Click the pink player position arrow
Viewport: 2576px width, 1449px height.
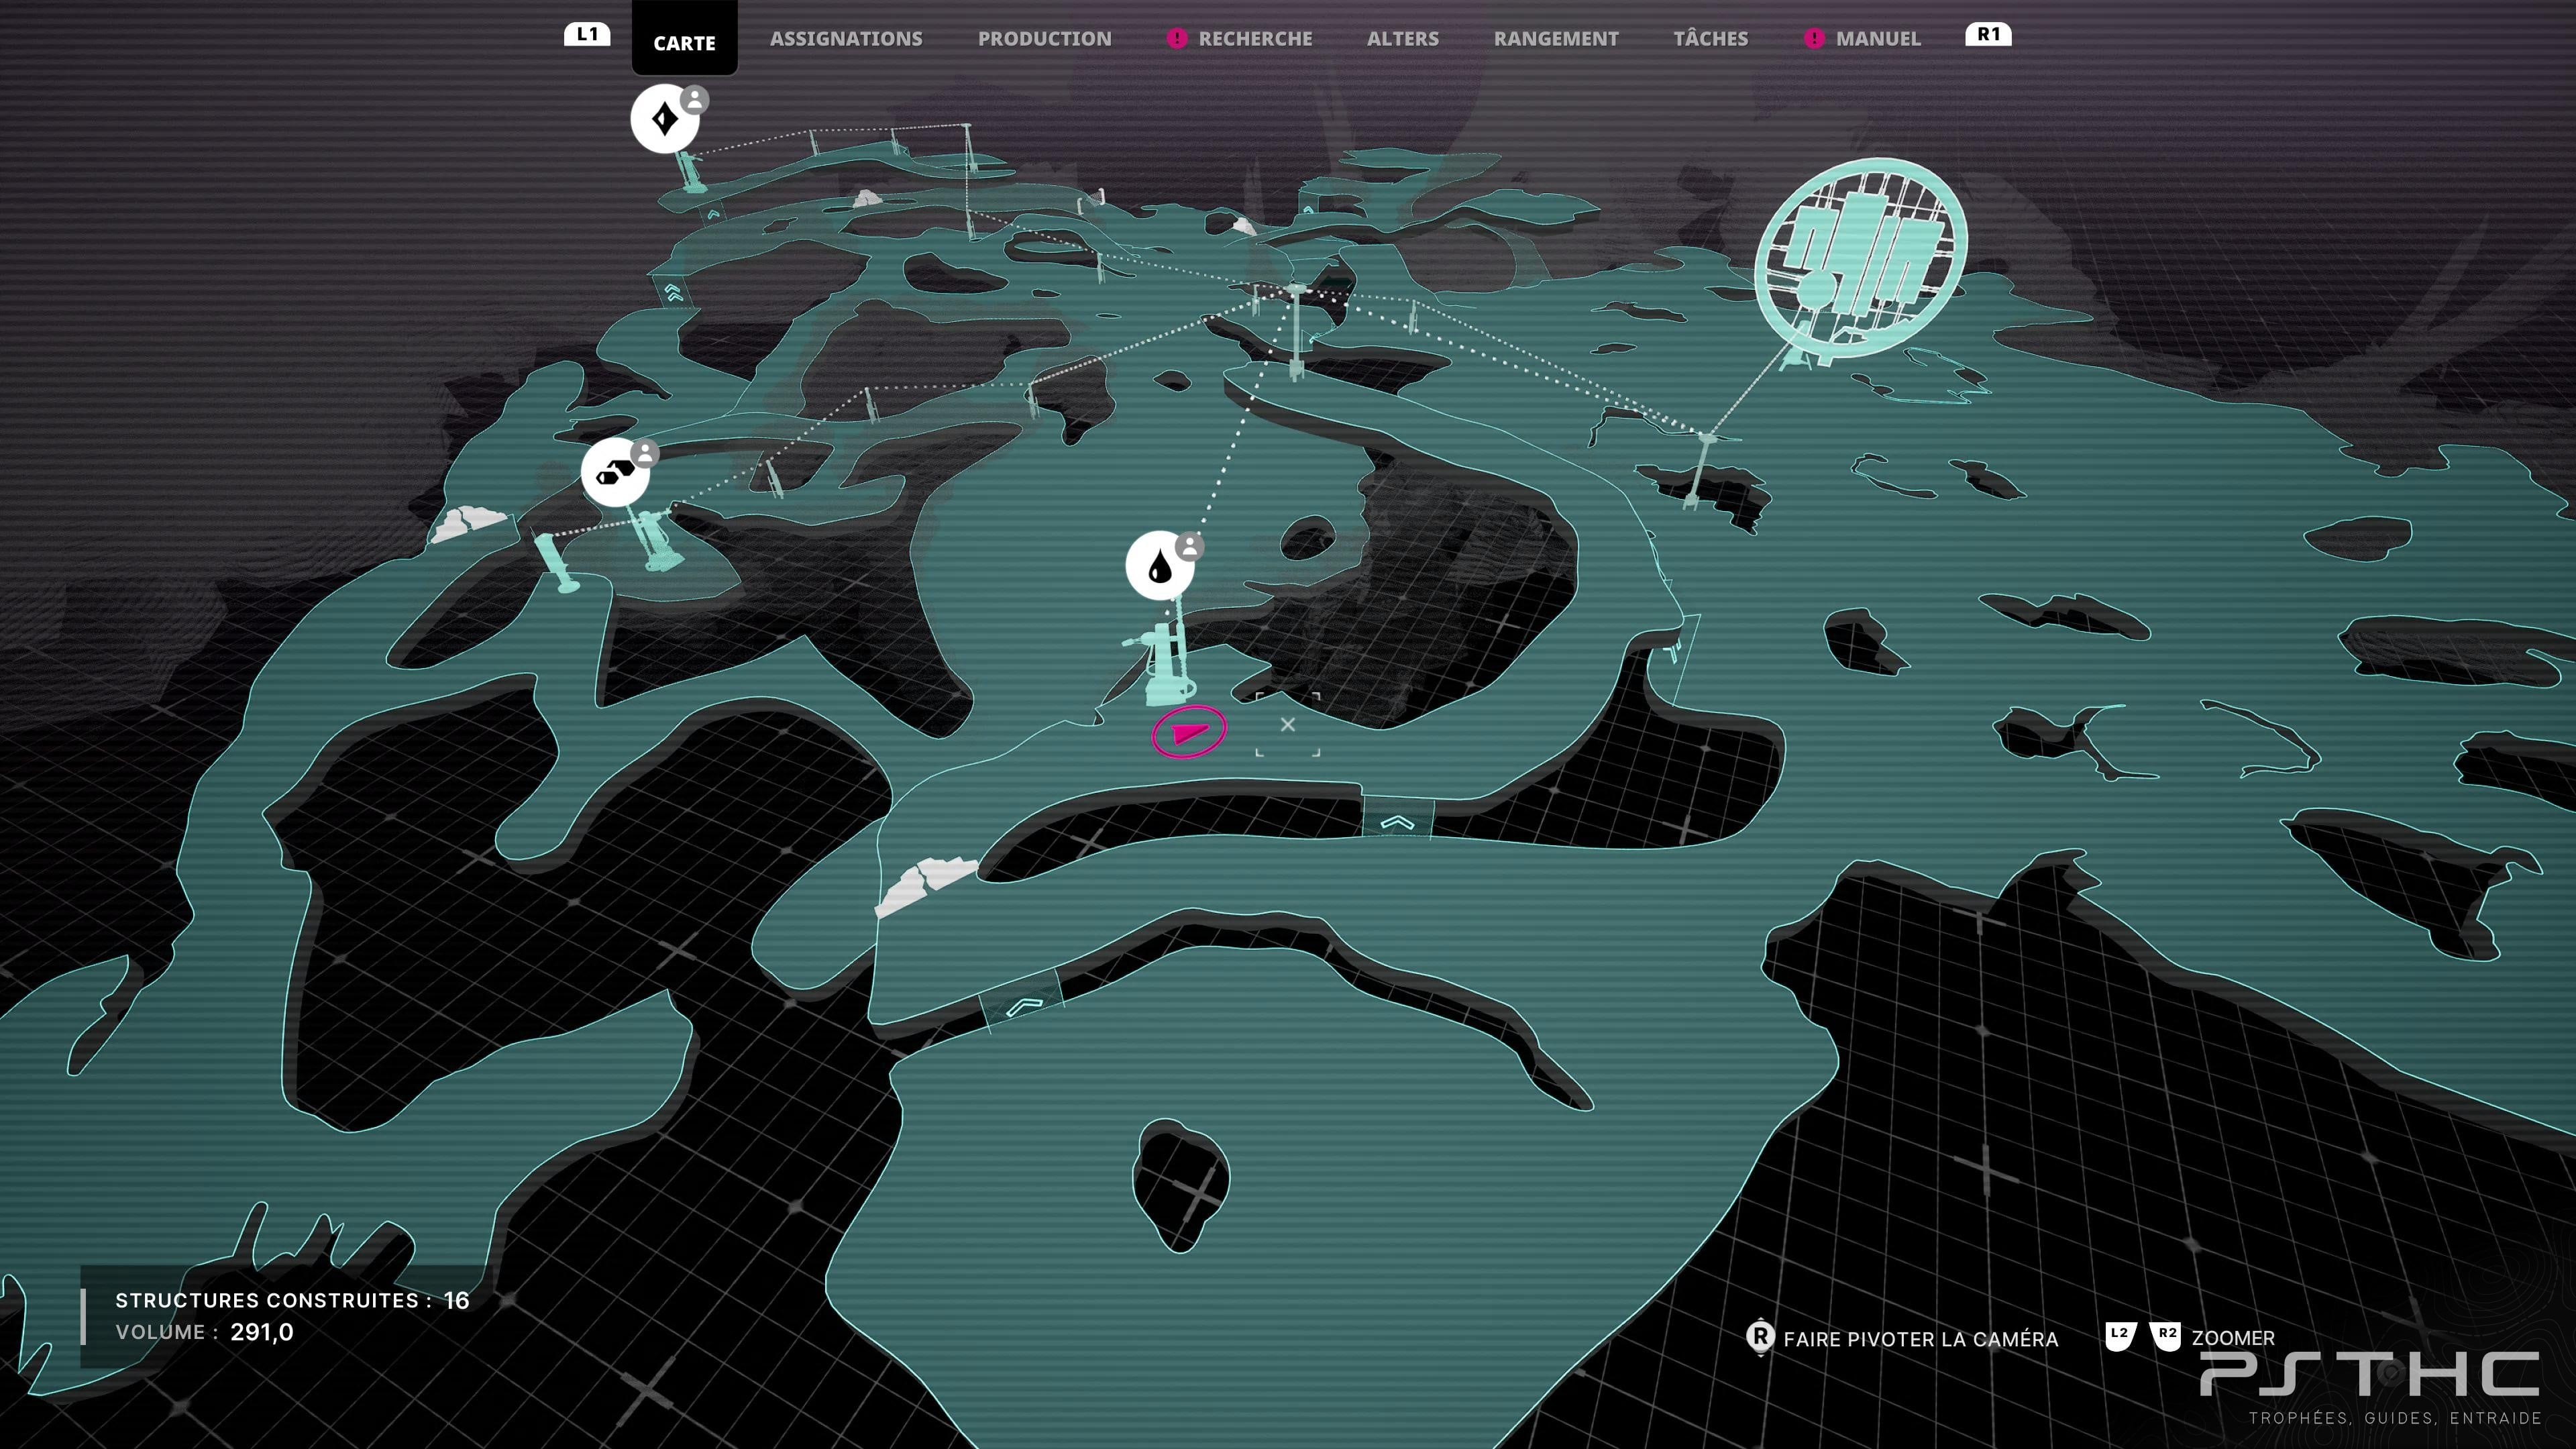[1188, 733]
